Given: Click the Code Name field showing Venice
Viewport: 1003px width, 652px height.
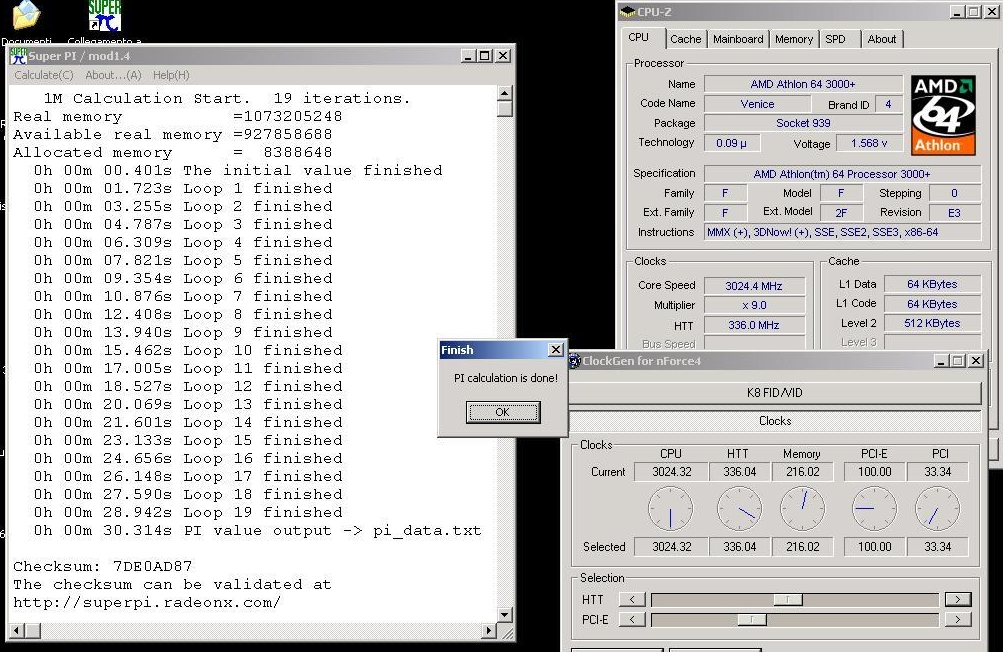Looking at the screenshot, I should pyautogui.click(x=757, y=104).
